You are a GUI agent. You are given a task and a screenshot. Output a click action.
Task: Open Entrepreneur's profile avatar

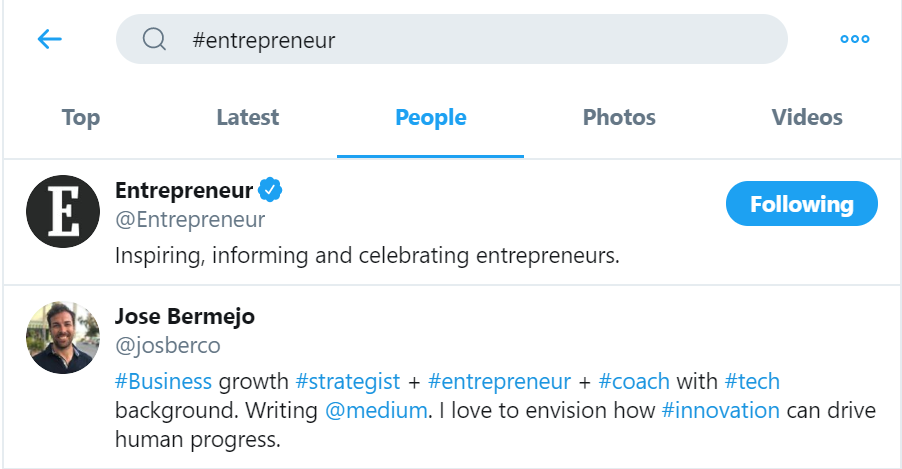(63, 211)
